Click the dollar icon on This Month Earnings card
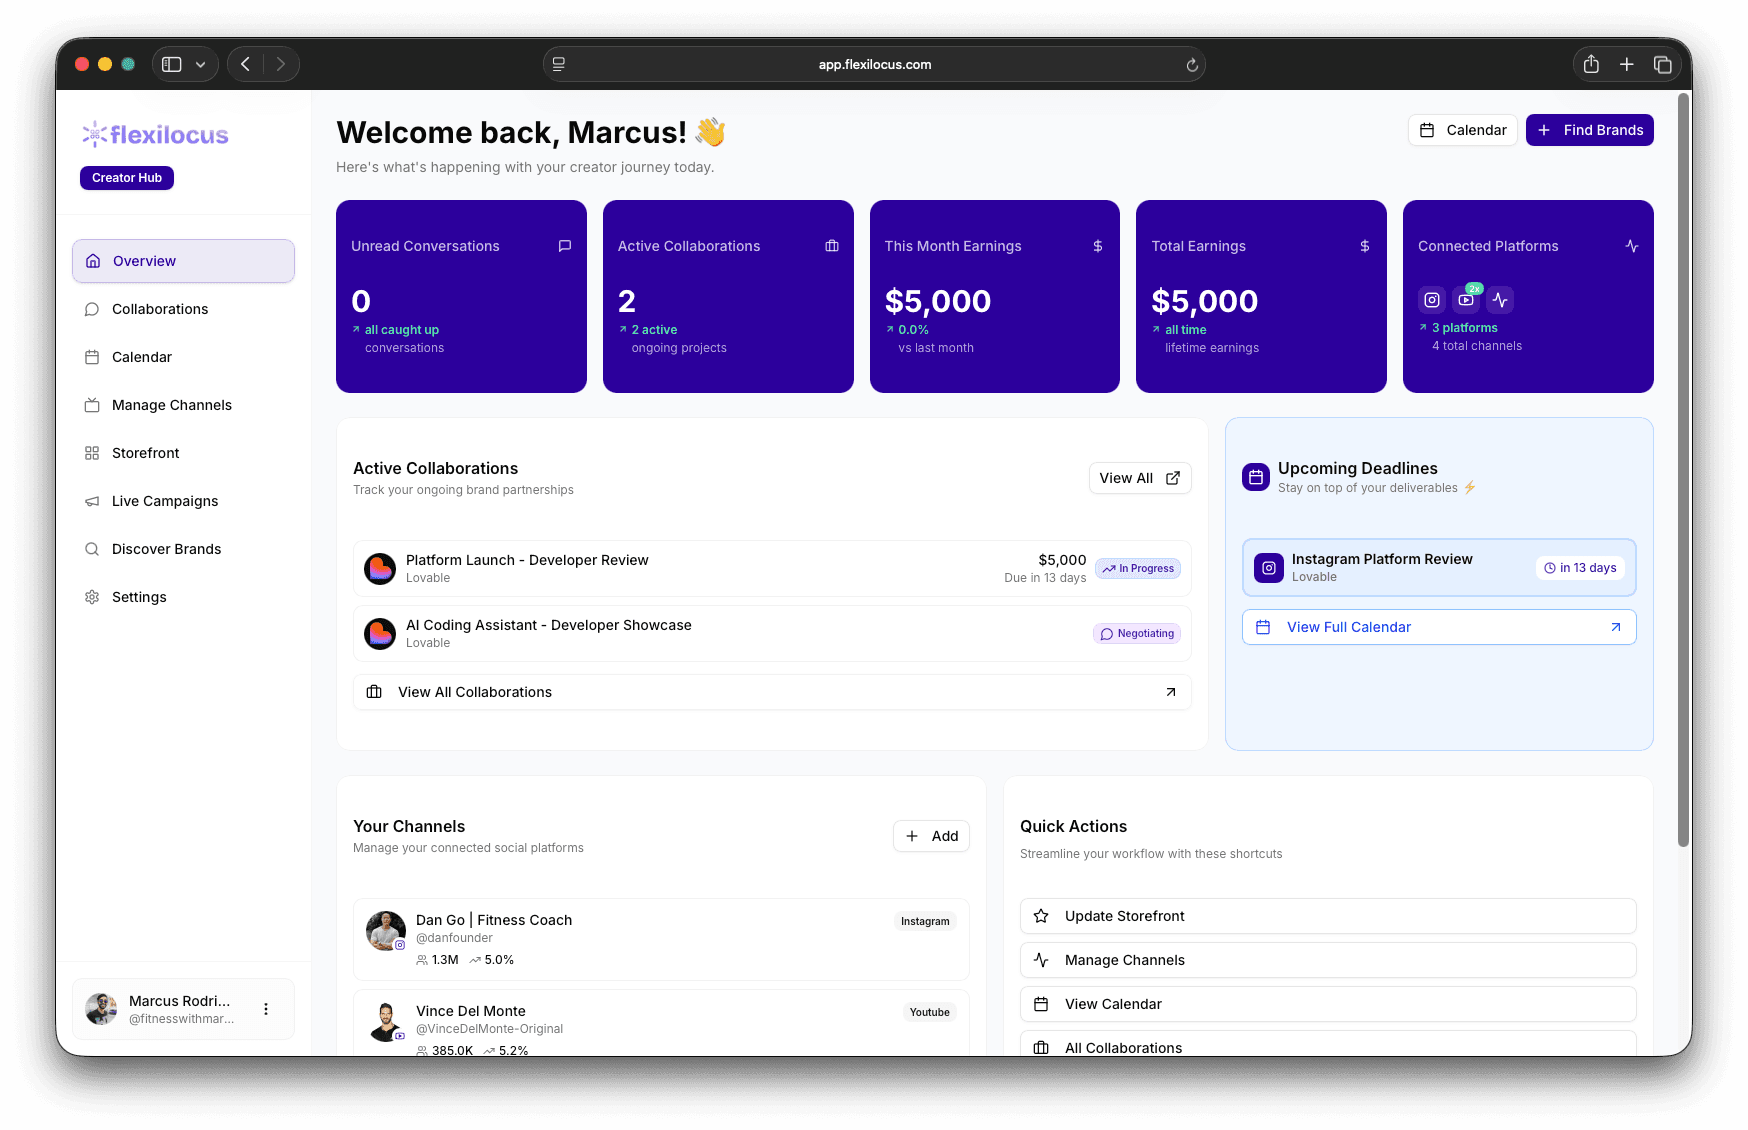 tap(1098, 245)
